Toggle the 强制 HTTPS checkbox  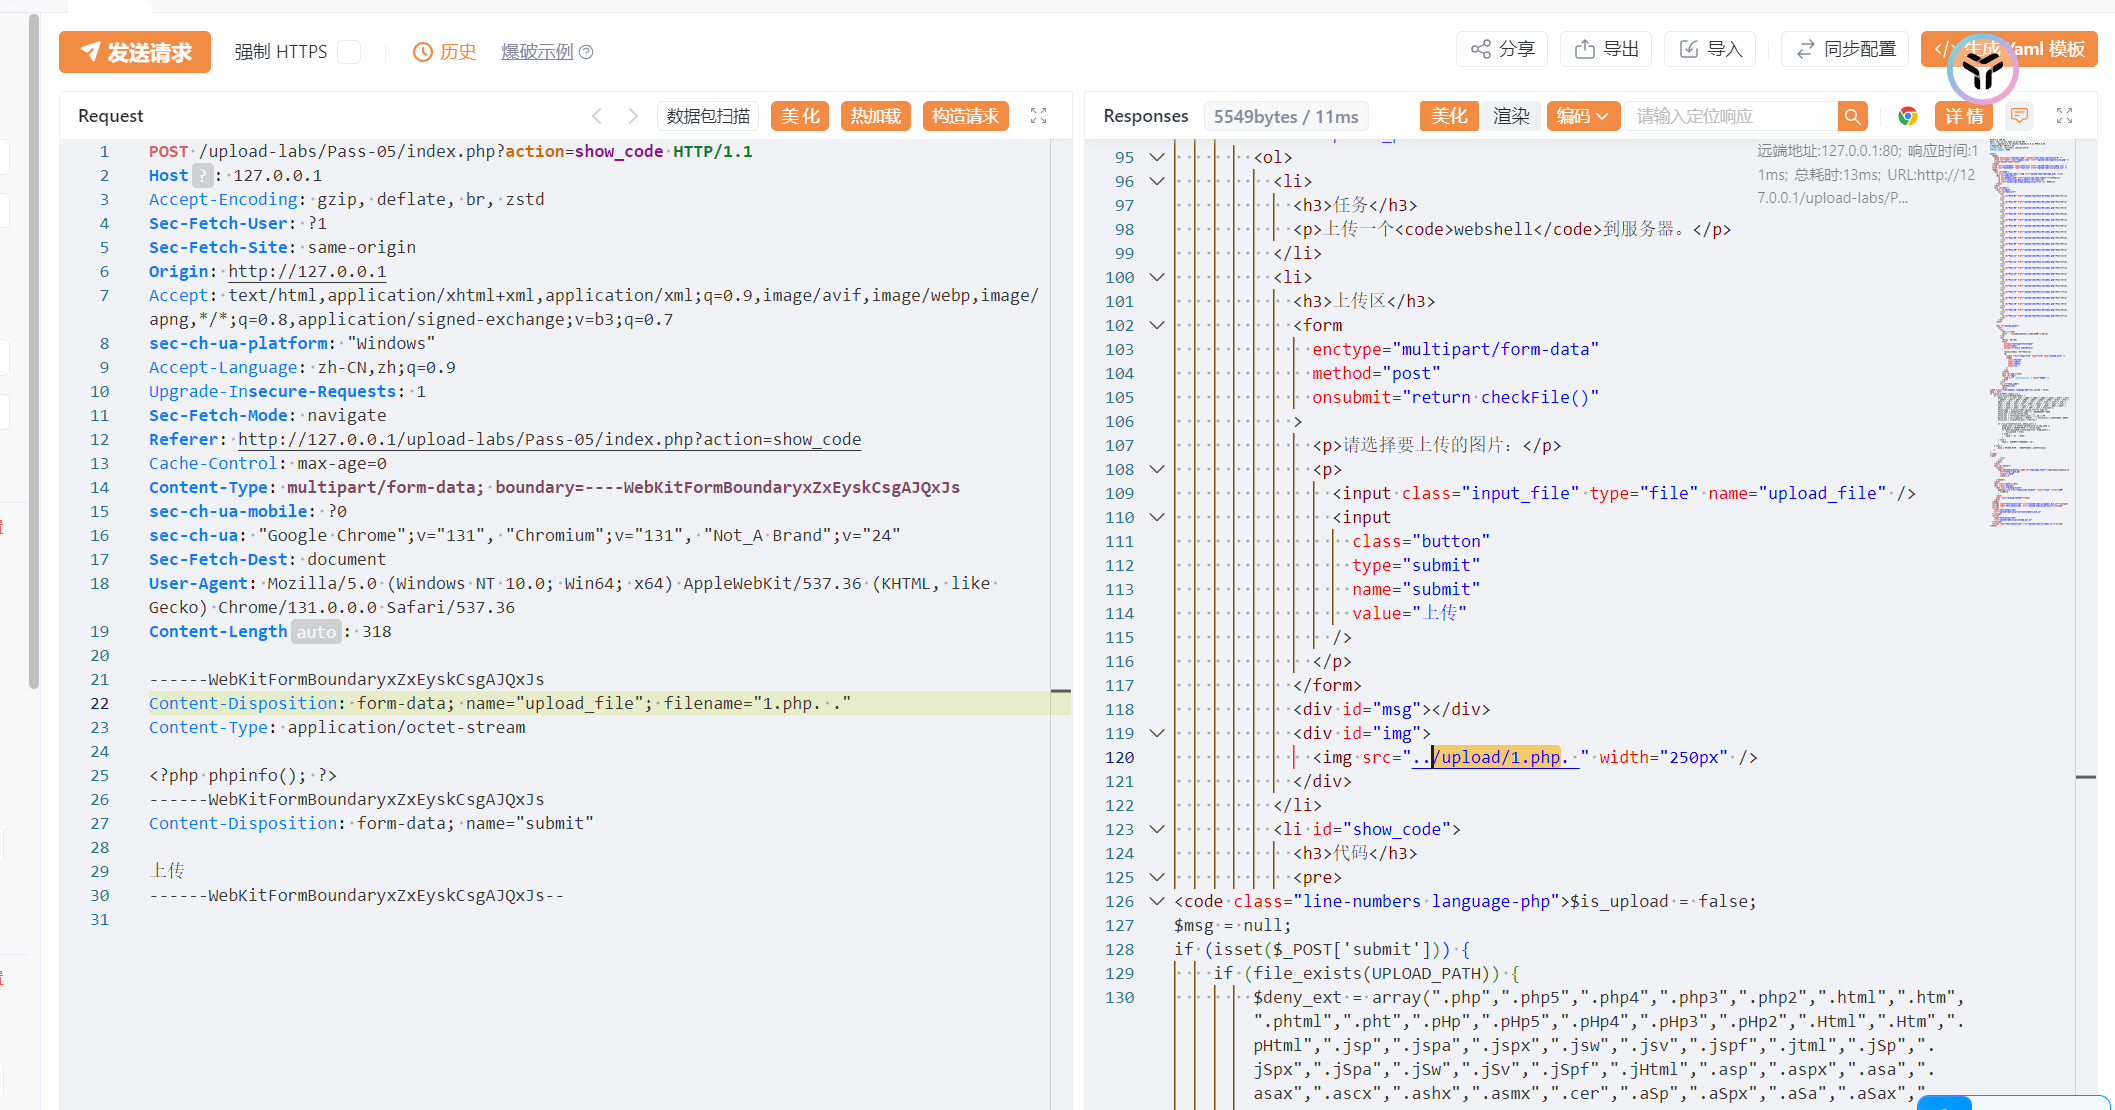349,52
